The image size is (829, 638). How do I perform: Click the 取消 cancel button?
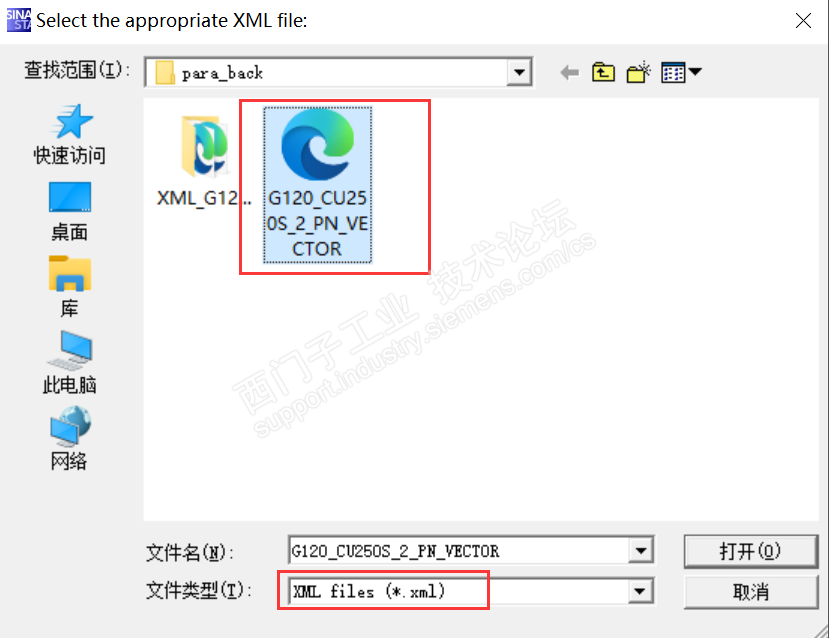point(750,591)
